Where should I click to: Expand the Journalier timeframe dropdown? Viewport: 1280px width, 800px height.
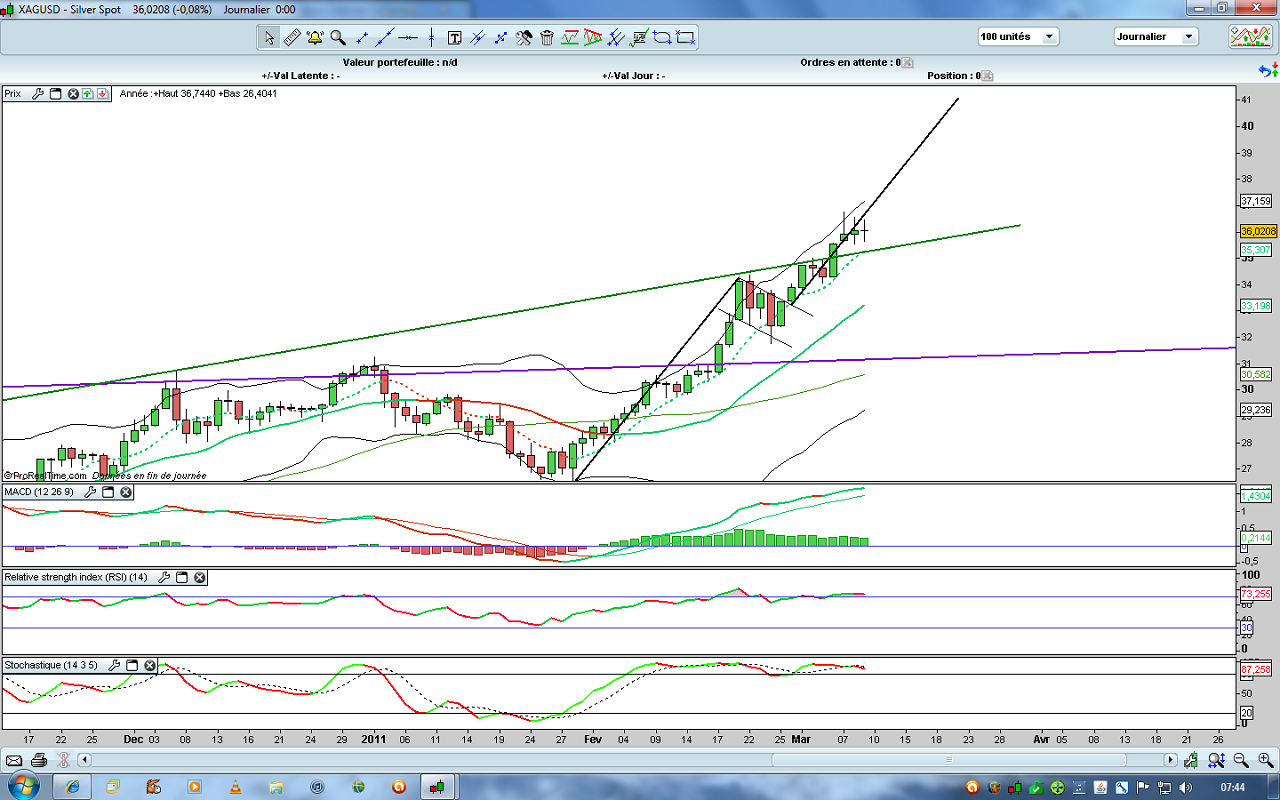coord(1188,36)
